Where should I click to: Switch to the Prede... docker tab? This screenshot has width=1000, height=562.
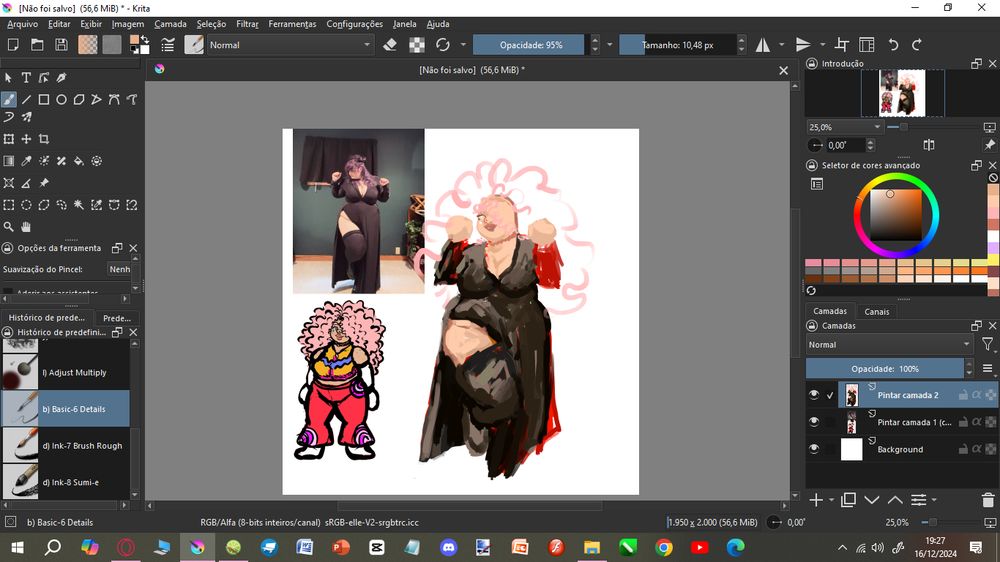117,317
